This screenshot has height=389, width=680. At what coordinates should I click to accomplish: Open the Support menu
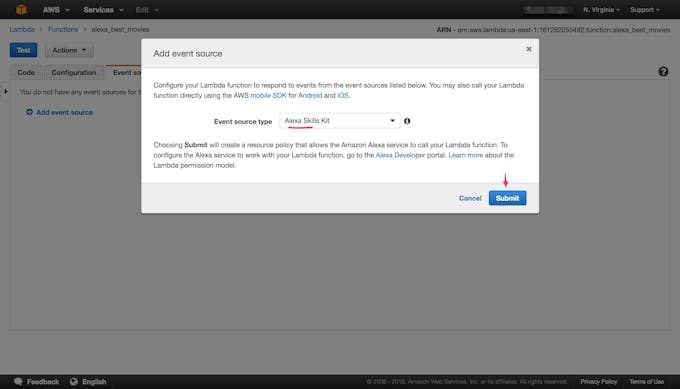tap(644, 10)
